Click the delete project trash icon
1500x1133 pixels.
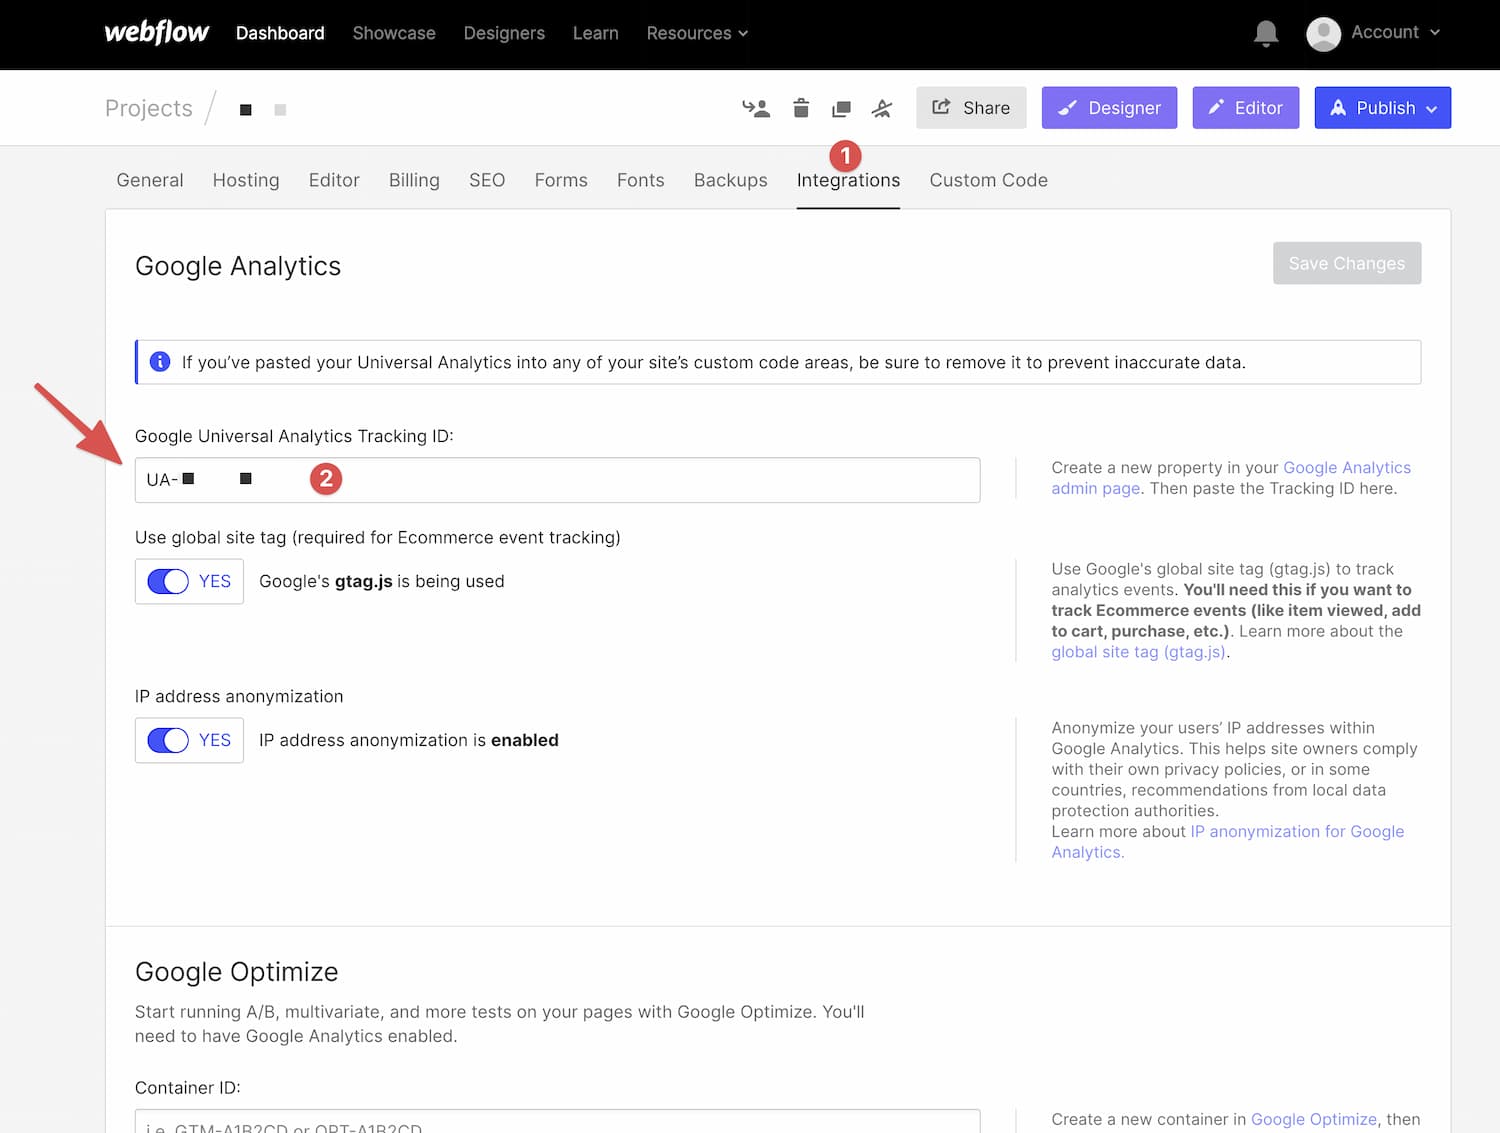click(x=801, y=108)
